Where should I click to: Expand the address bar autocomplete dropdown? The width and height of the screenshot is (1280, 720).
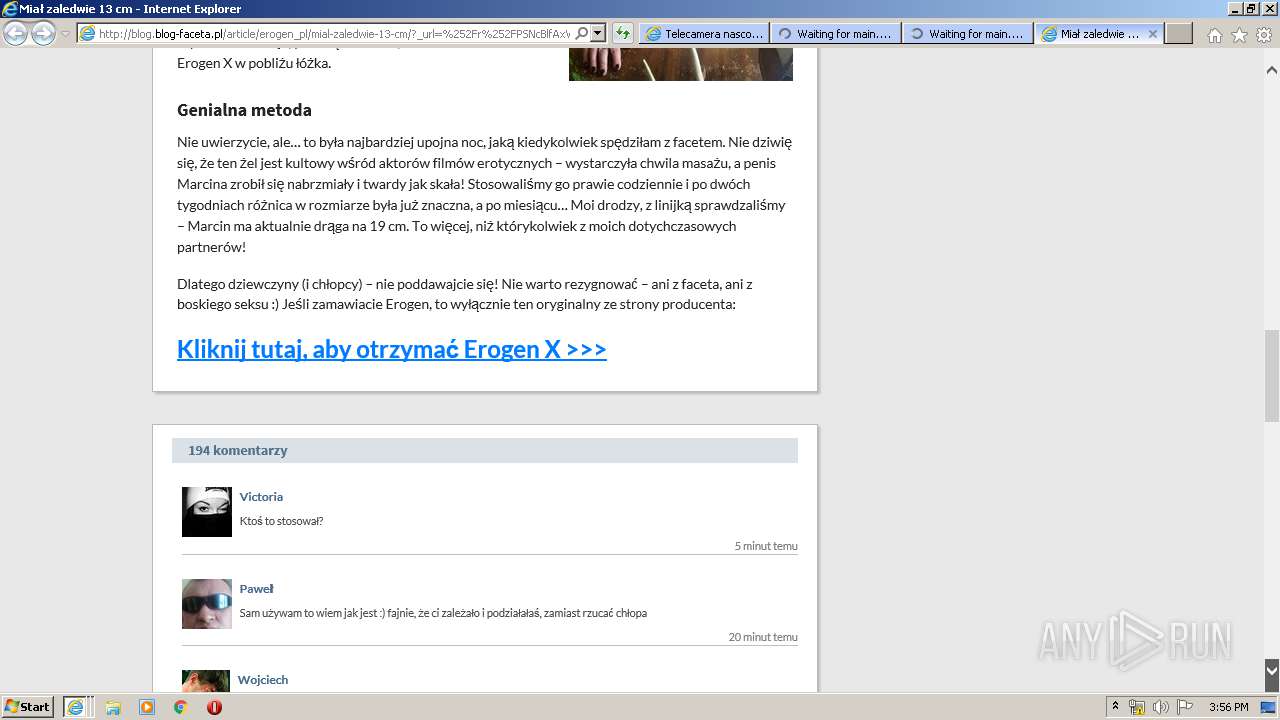(x=598, y=33)
